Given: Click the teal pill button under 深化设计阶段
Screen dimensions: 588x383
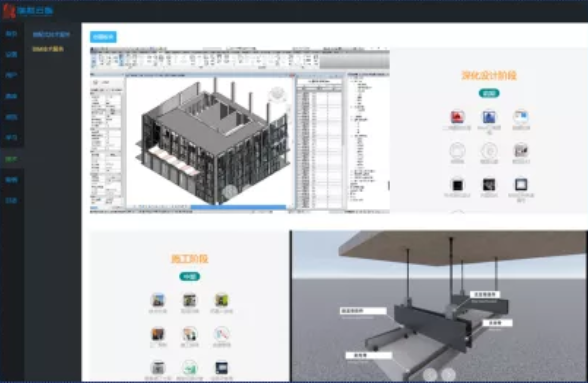Looking at the screenshot, I should 489,93.
